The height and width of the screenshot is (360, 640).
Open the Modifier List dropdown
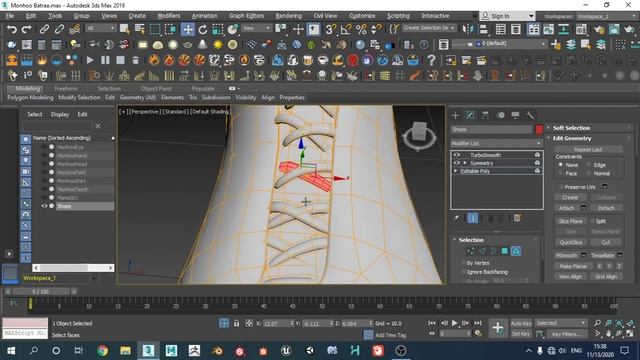[x=496, y=143]
